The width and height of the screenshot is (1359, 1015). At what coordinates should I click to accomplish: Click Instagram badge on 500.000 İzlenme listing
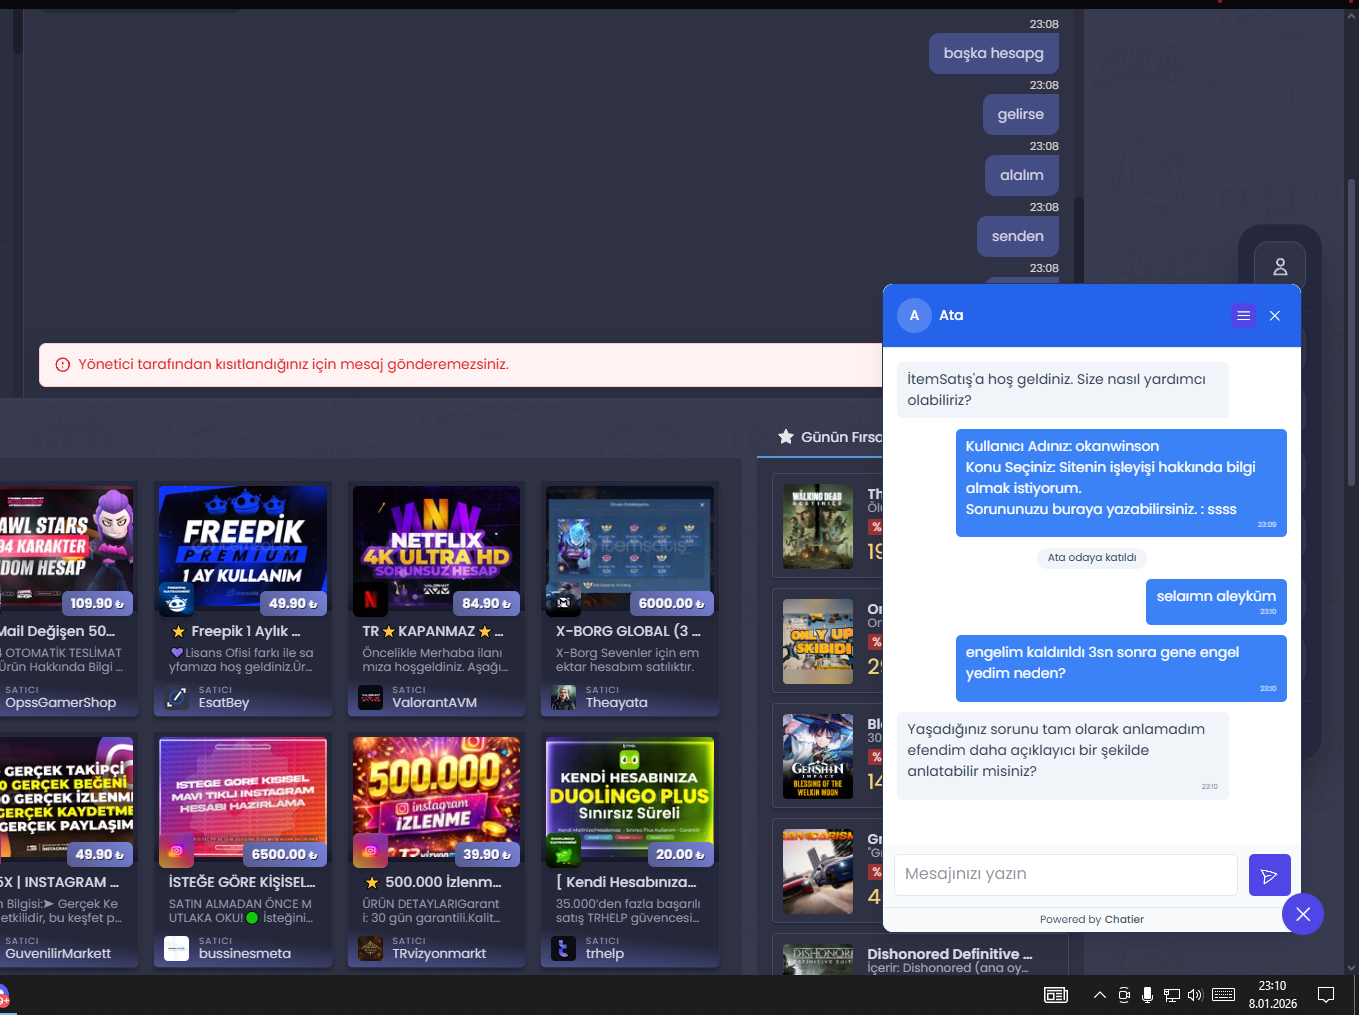[x=371, y=850]
